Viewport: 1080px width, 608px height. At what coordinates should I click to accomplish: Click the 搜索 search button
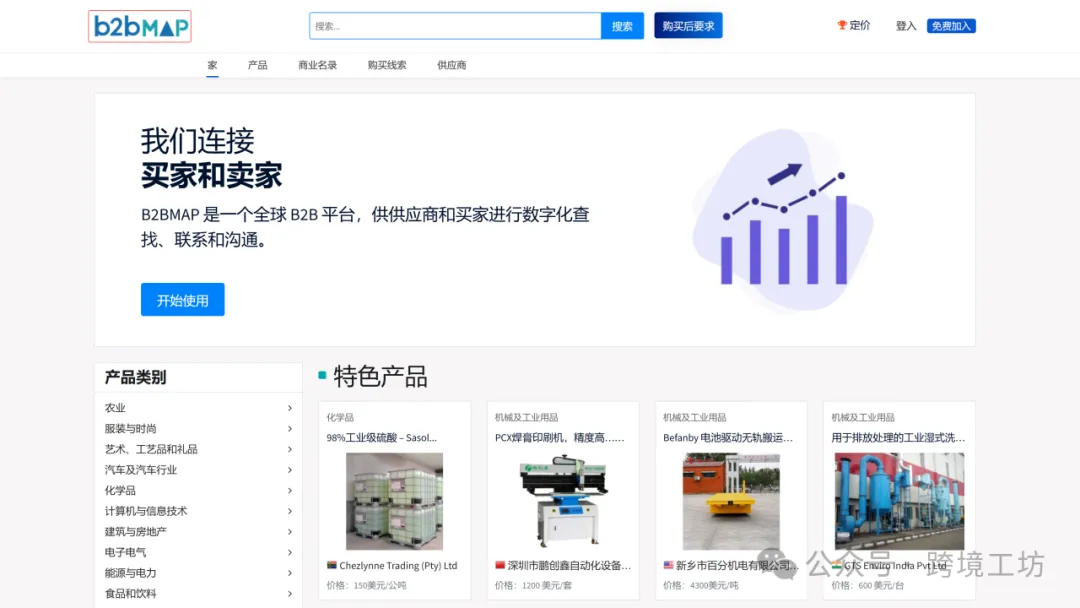(x=622, y=25)
